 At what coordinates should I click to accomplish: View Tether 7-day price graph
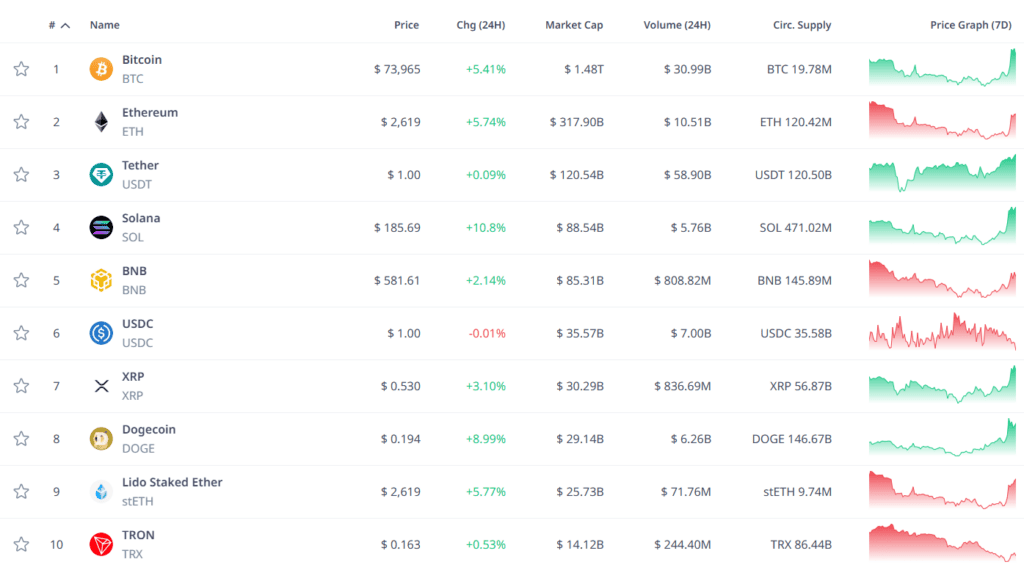(x=942, y=174)
